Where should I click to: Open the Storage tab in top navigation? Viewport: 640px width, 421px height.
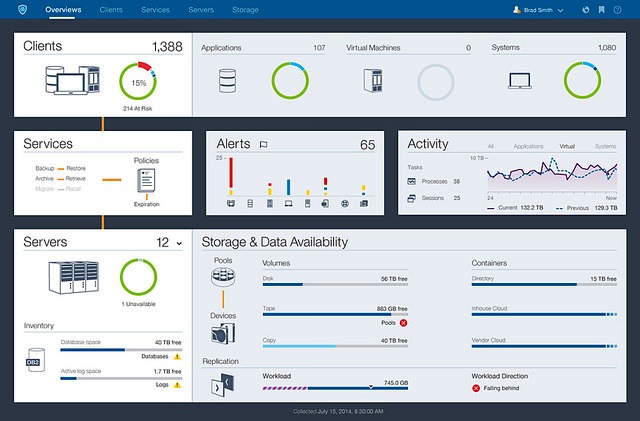point(245,9)
